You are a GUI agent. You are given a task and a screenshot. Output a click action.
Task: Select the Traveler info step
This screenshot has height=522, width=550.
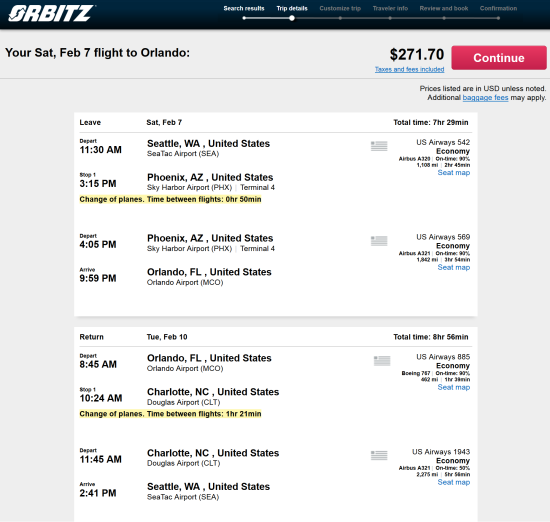pos(390,8)
